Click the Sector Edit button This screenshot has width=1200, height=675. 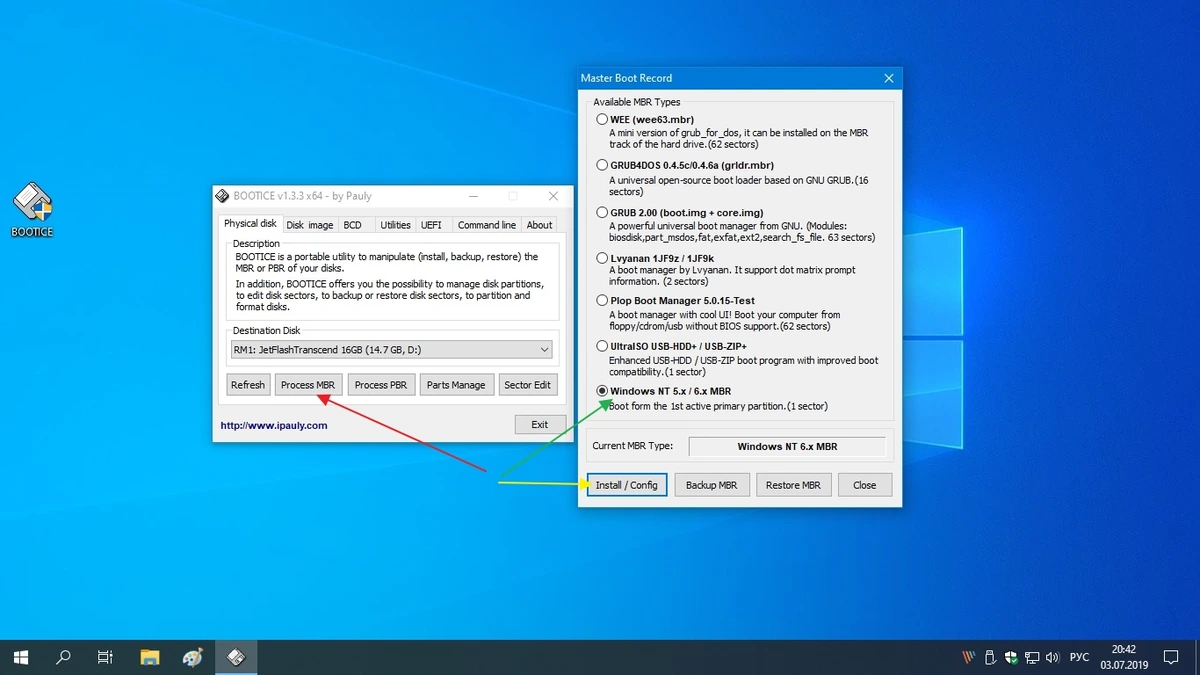click(527, 385)
